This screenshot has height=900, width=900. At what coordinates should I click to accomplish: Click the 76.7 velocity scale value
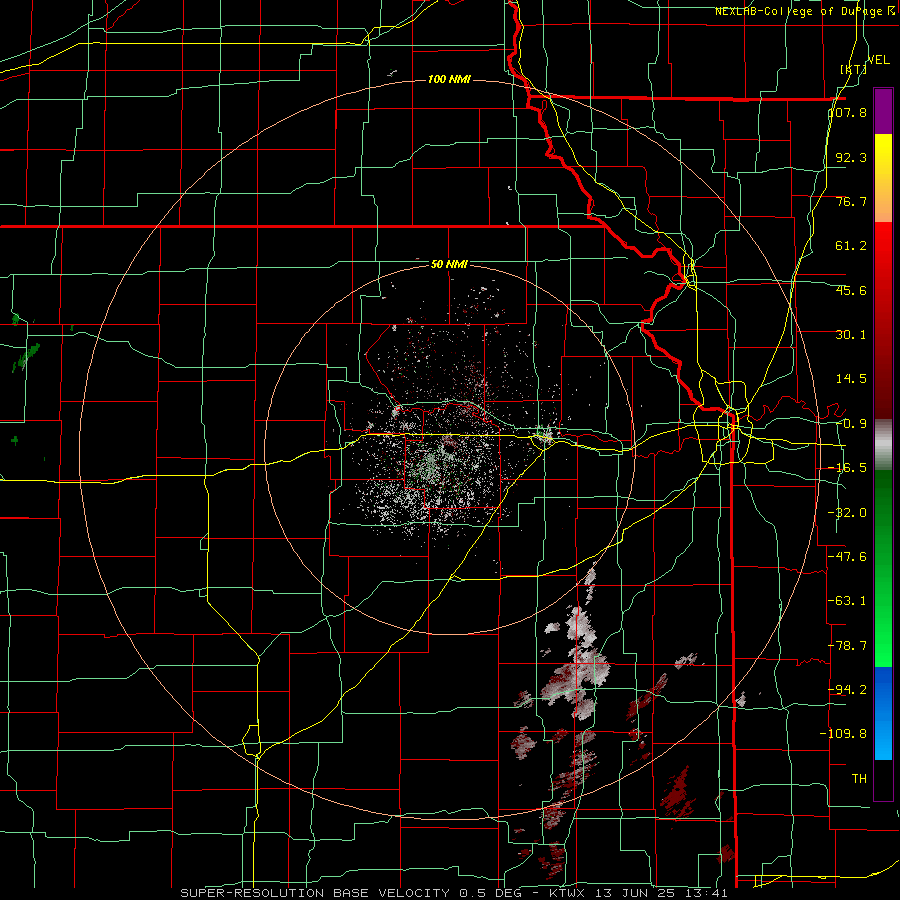click(851, 201)
